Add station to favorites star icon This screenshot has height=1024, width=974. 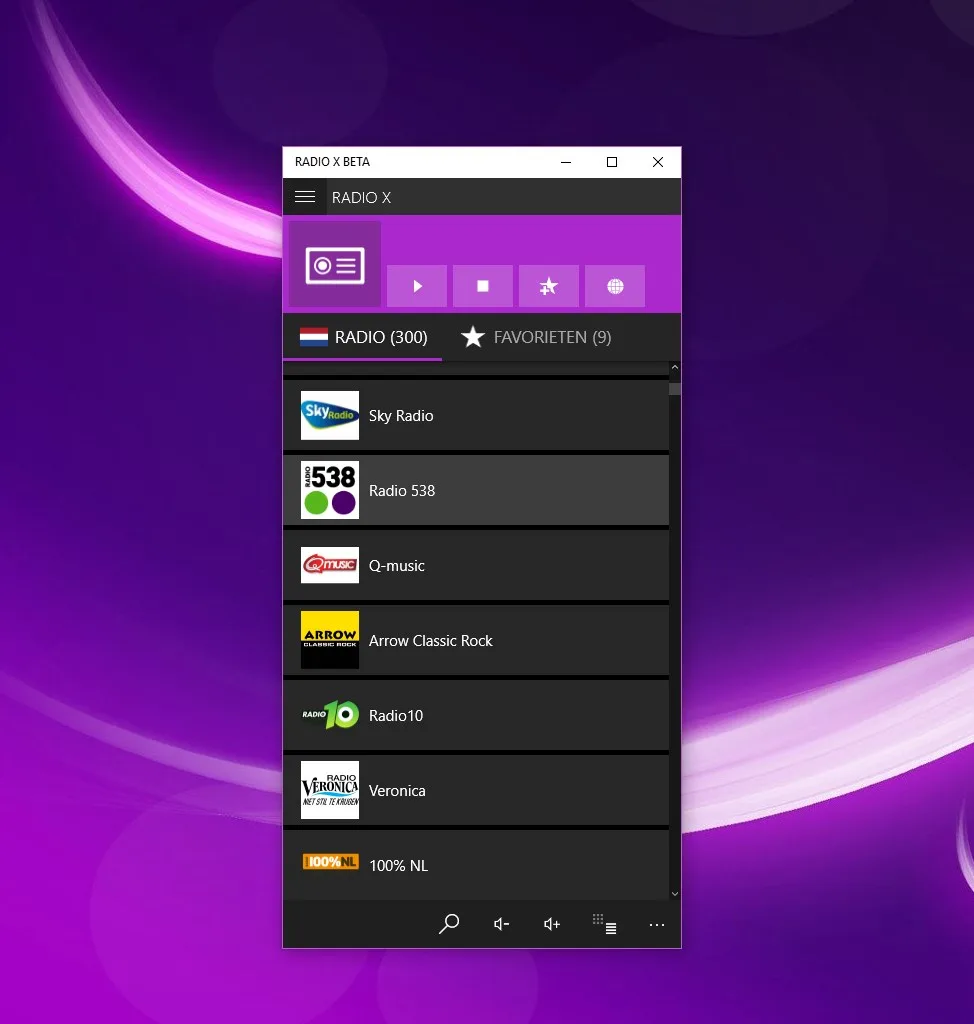tap(549, 286)
